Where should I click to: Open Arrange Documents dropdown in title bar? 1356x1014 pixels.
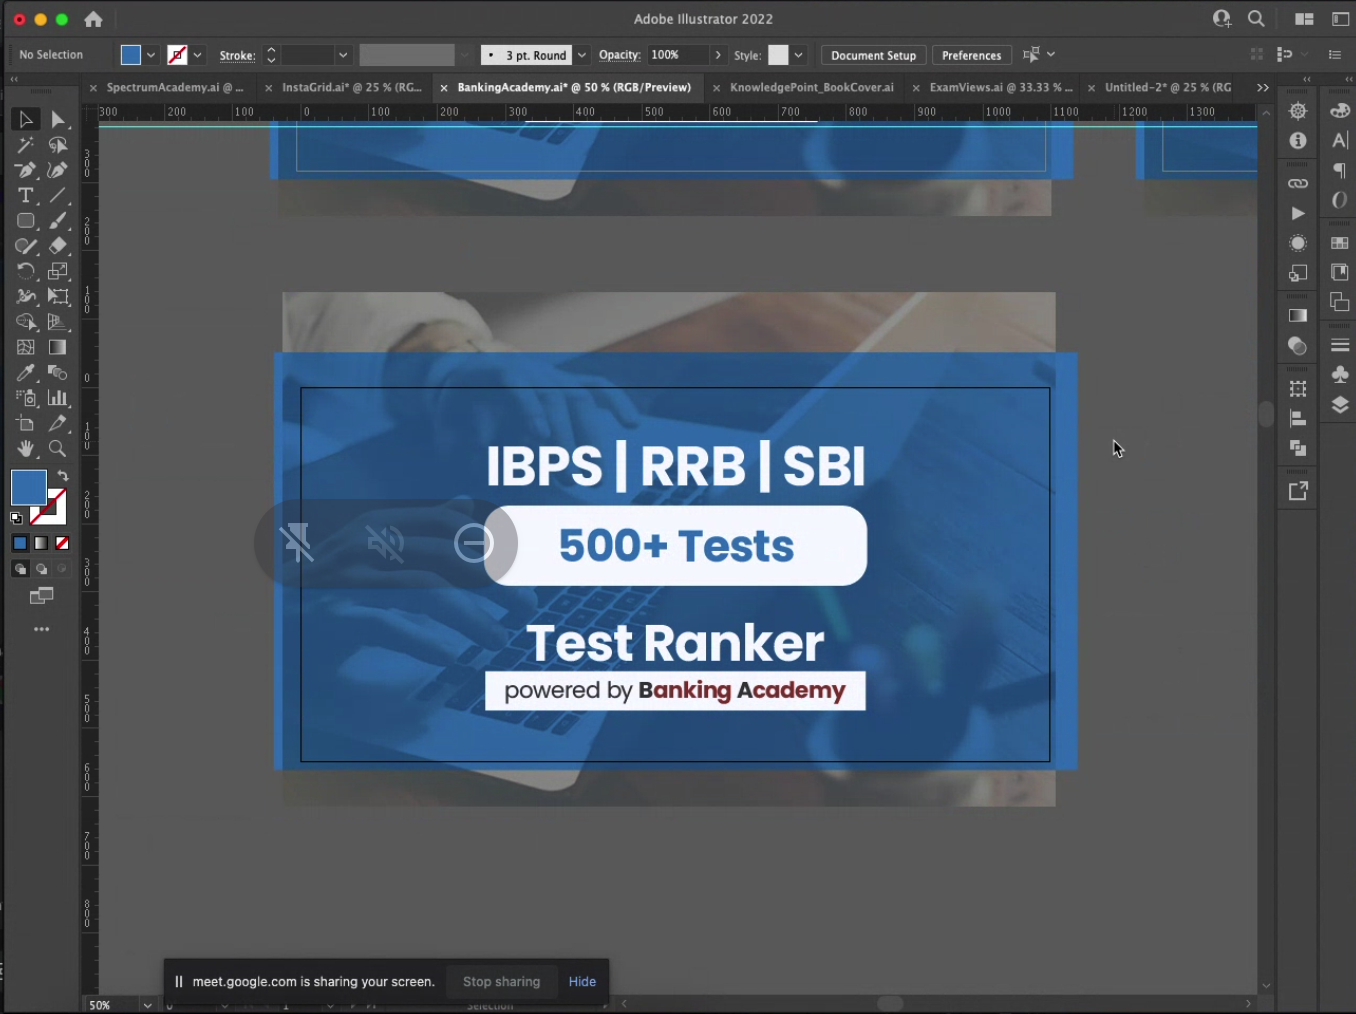(1304, 19)
